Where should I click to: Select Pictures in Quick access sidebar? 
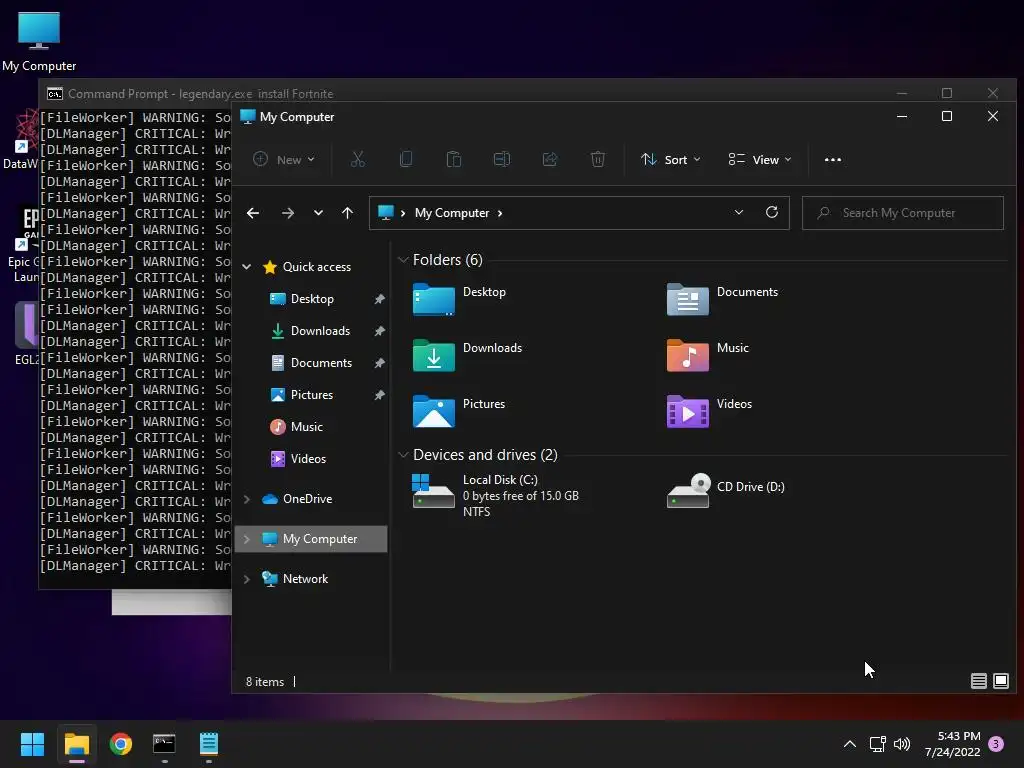coord(312,394)
